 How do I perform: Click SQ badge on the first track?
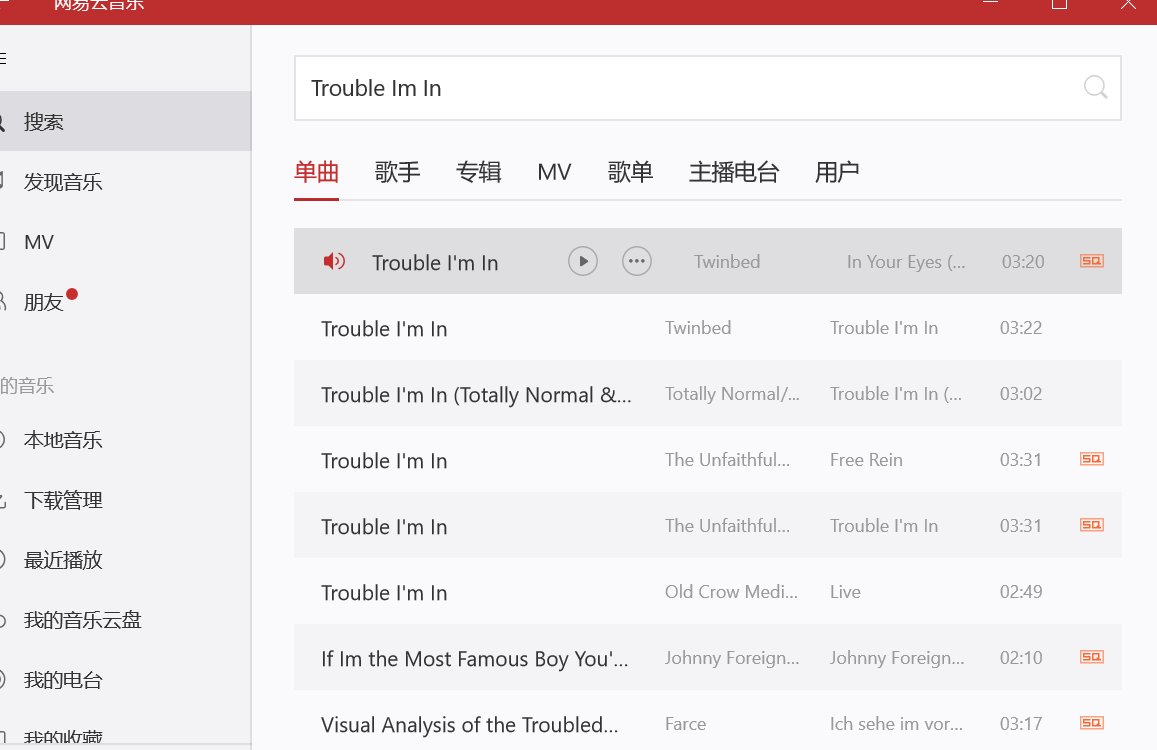1091,262
